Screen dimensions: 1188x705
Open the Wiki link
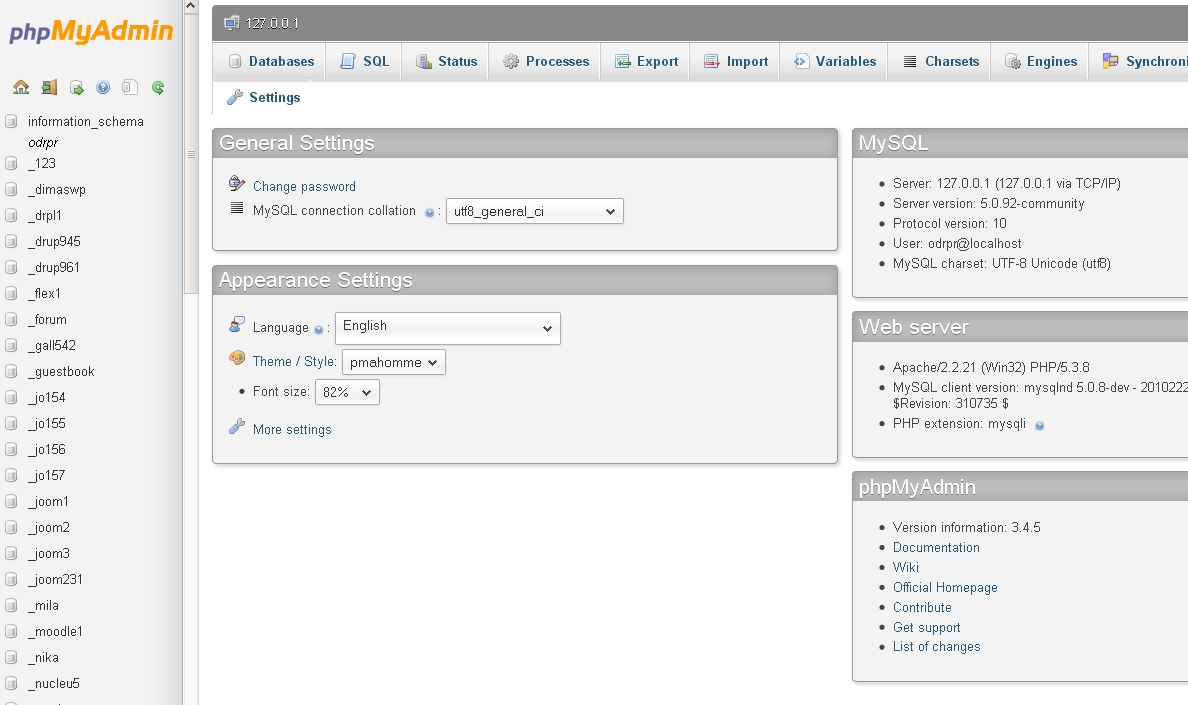click(905, 567)
